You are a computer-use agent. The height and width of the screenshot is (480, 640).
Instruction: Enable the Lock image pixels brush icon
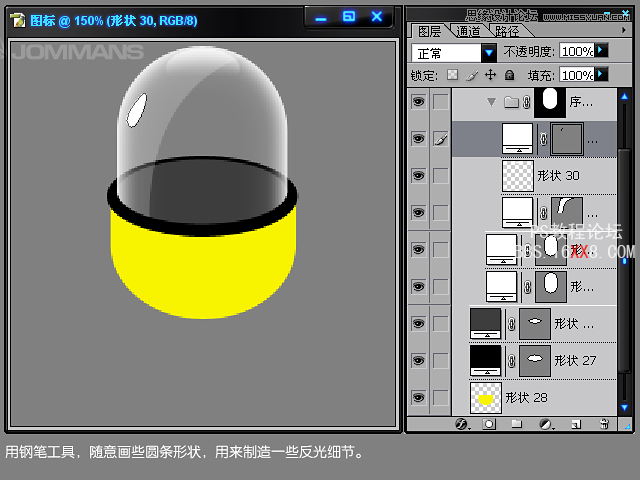[471, 75]
